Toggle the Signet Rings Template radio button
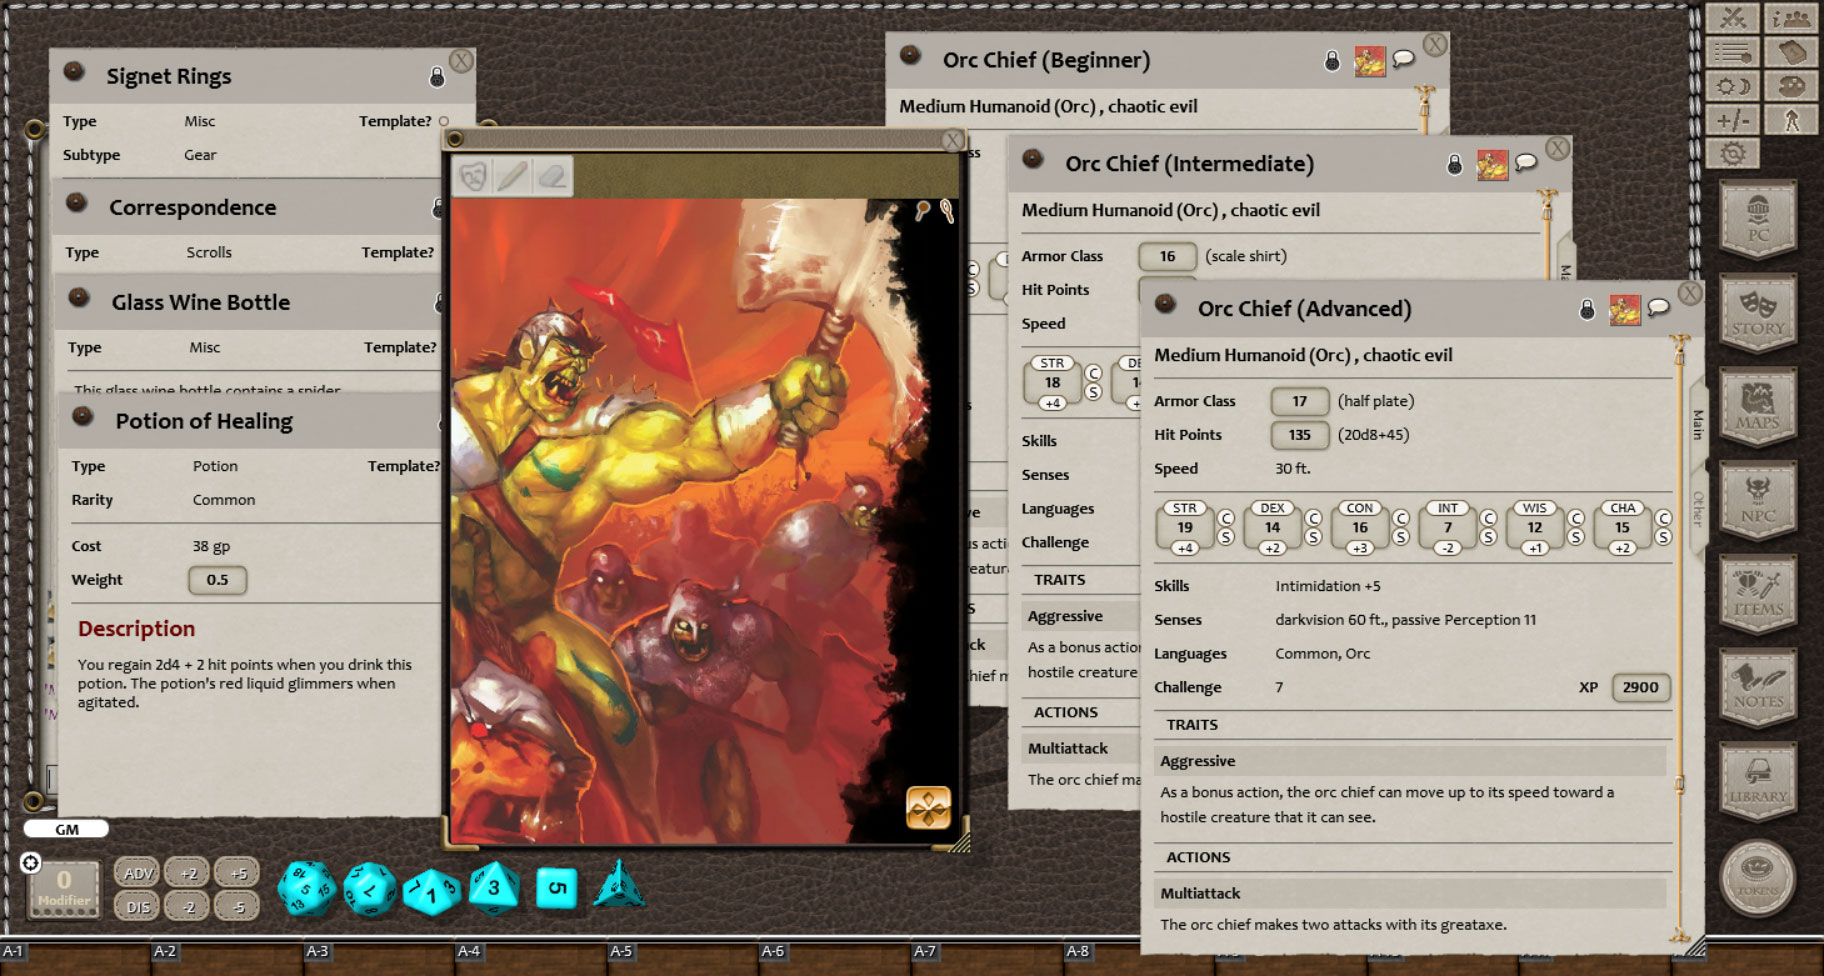This screenshot has width=1824, height=976. 444,121
